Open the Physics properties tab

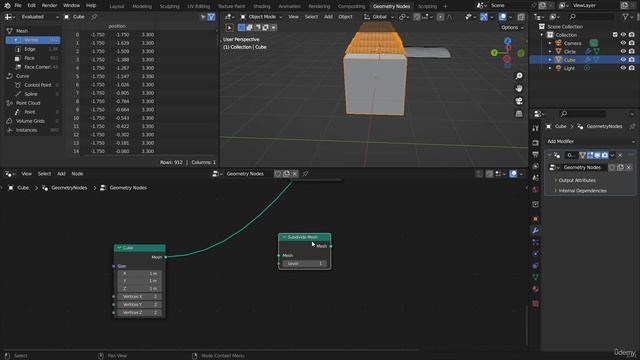pyautogui.click(x=536, y=254)
